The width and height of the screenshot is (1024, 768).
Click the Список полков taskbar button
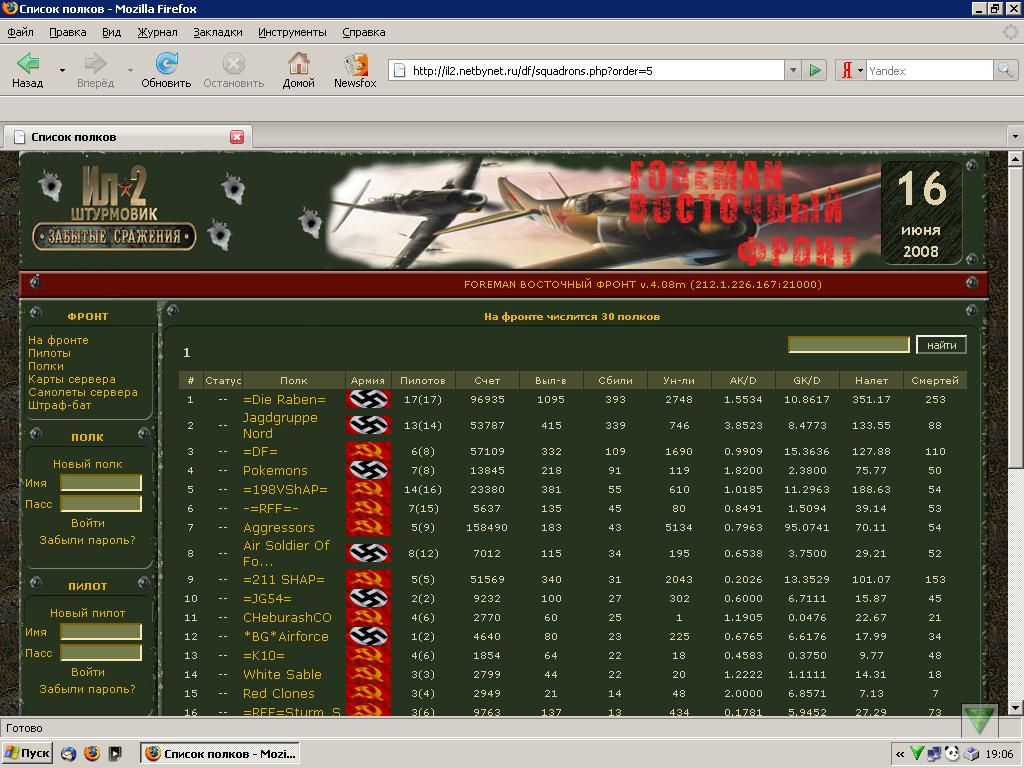(x=221, y=753)
